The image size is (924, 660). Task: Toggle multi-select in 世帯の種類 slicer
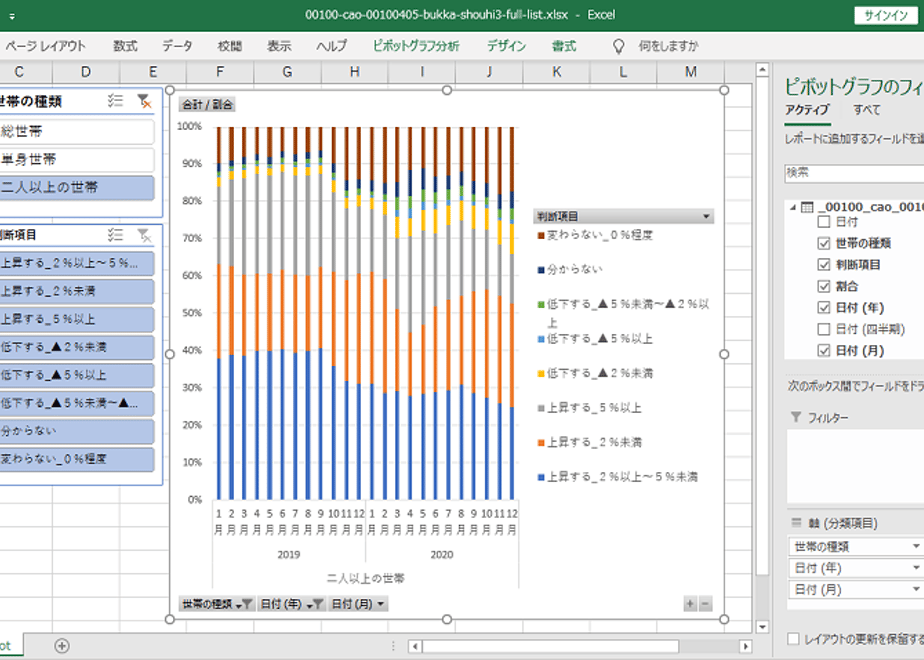coord(116,101)
